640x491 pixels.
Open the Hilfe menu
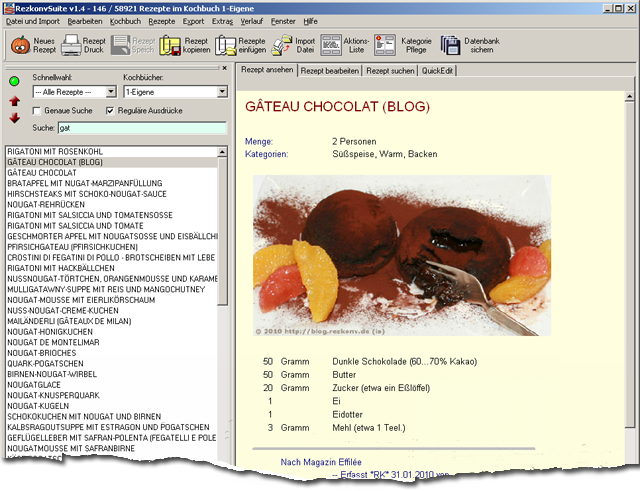coord(310,21)
